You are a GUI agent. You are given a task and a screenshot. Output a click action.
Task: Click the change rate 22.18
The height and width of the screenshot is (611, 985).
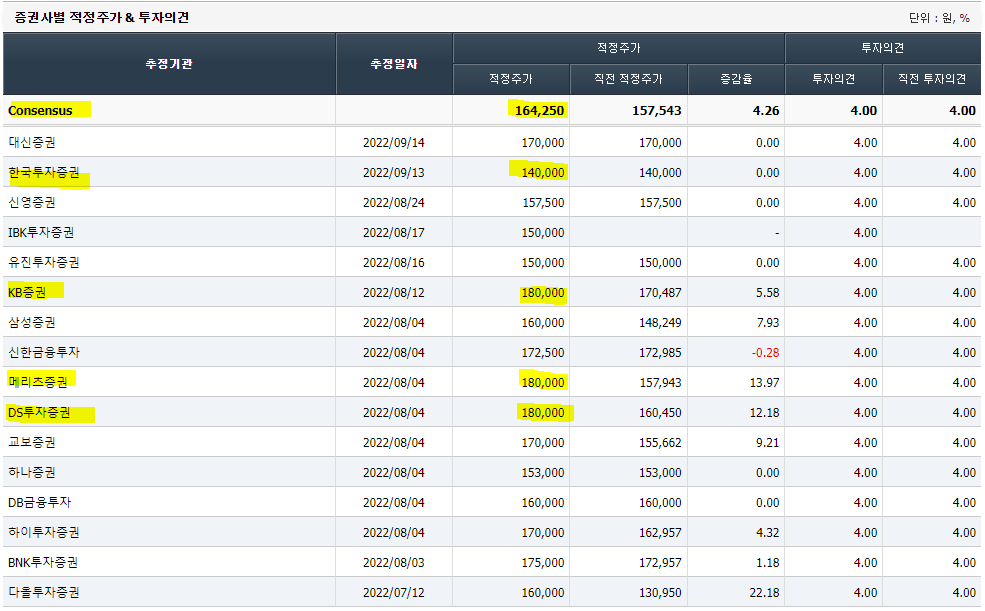(765, 593)
